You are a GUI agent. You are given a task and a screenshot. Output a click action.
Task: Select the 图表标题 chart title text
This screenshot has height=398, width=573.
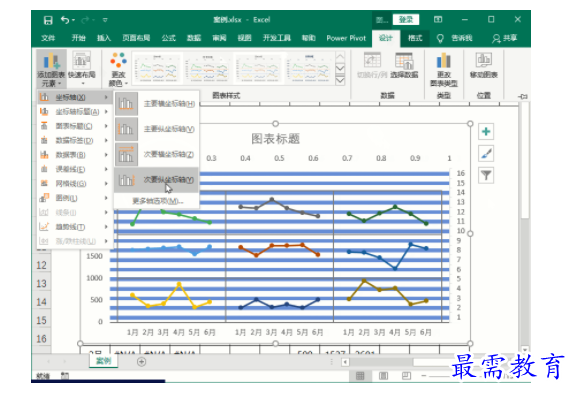click(x=276, y=139)
